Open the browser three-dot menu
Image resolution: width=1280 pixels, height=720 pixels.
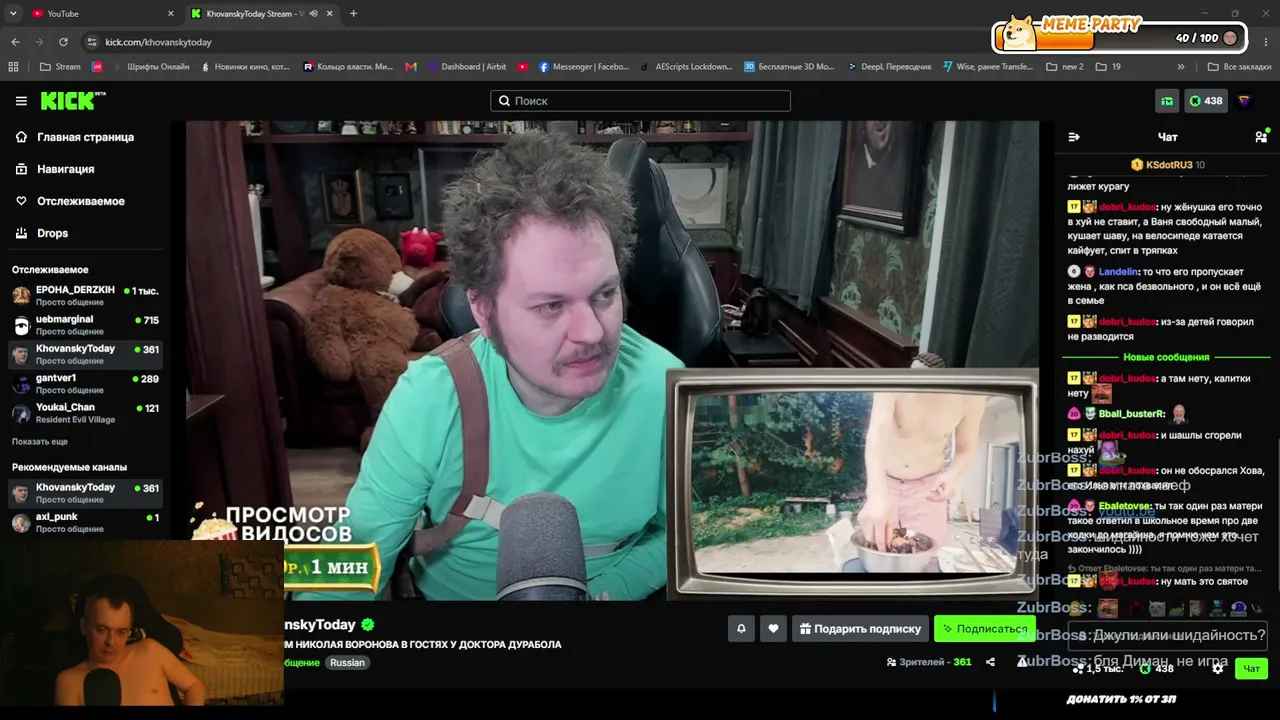(x=1266, y=42)
